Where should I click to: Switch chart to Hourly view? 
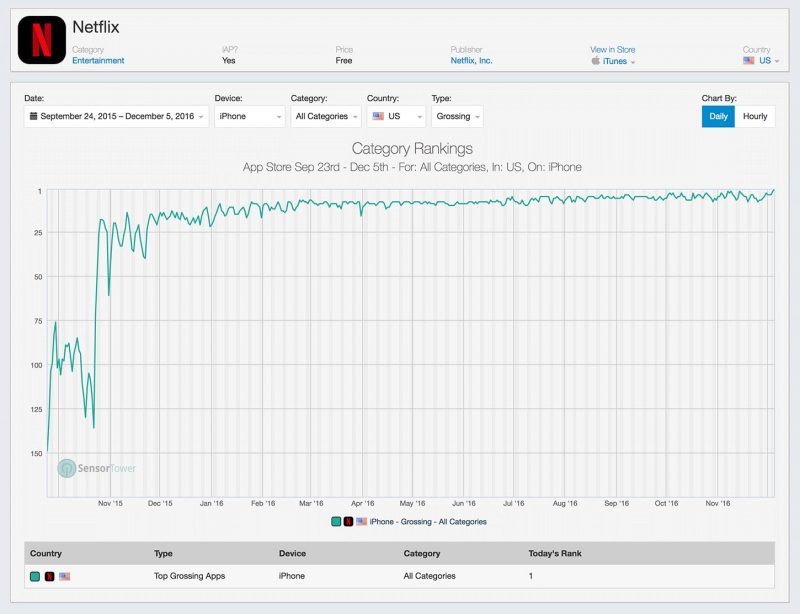pyautogui.click(x=755, y=116)
